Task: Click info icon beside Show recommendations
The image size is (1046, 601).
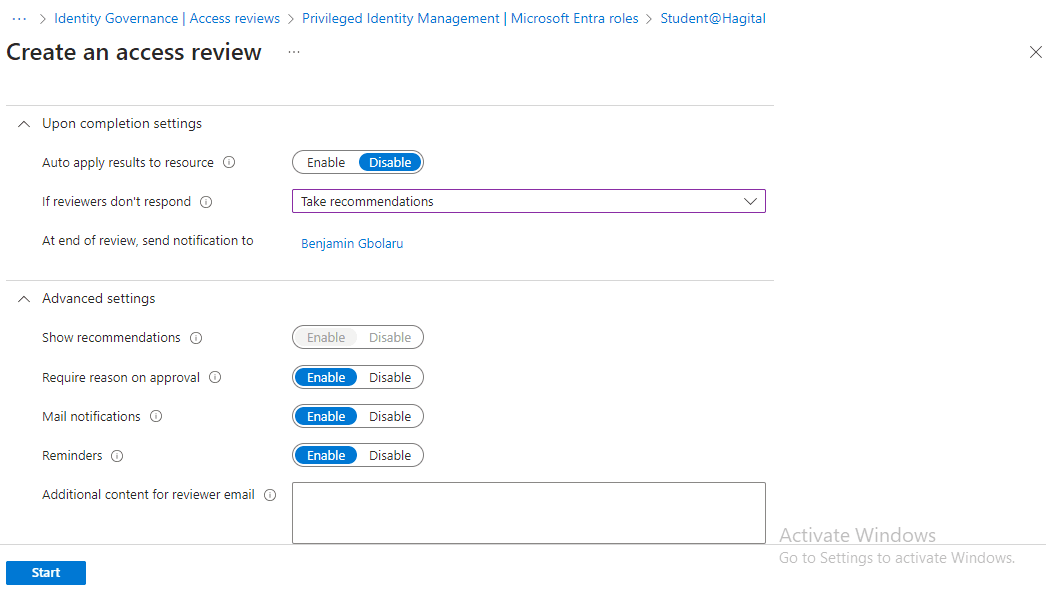Action: pos(196,338)
